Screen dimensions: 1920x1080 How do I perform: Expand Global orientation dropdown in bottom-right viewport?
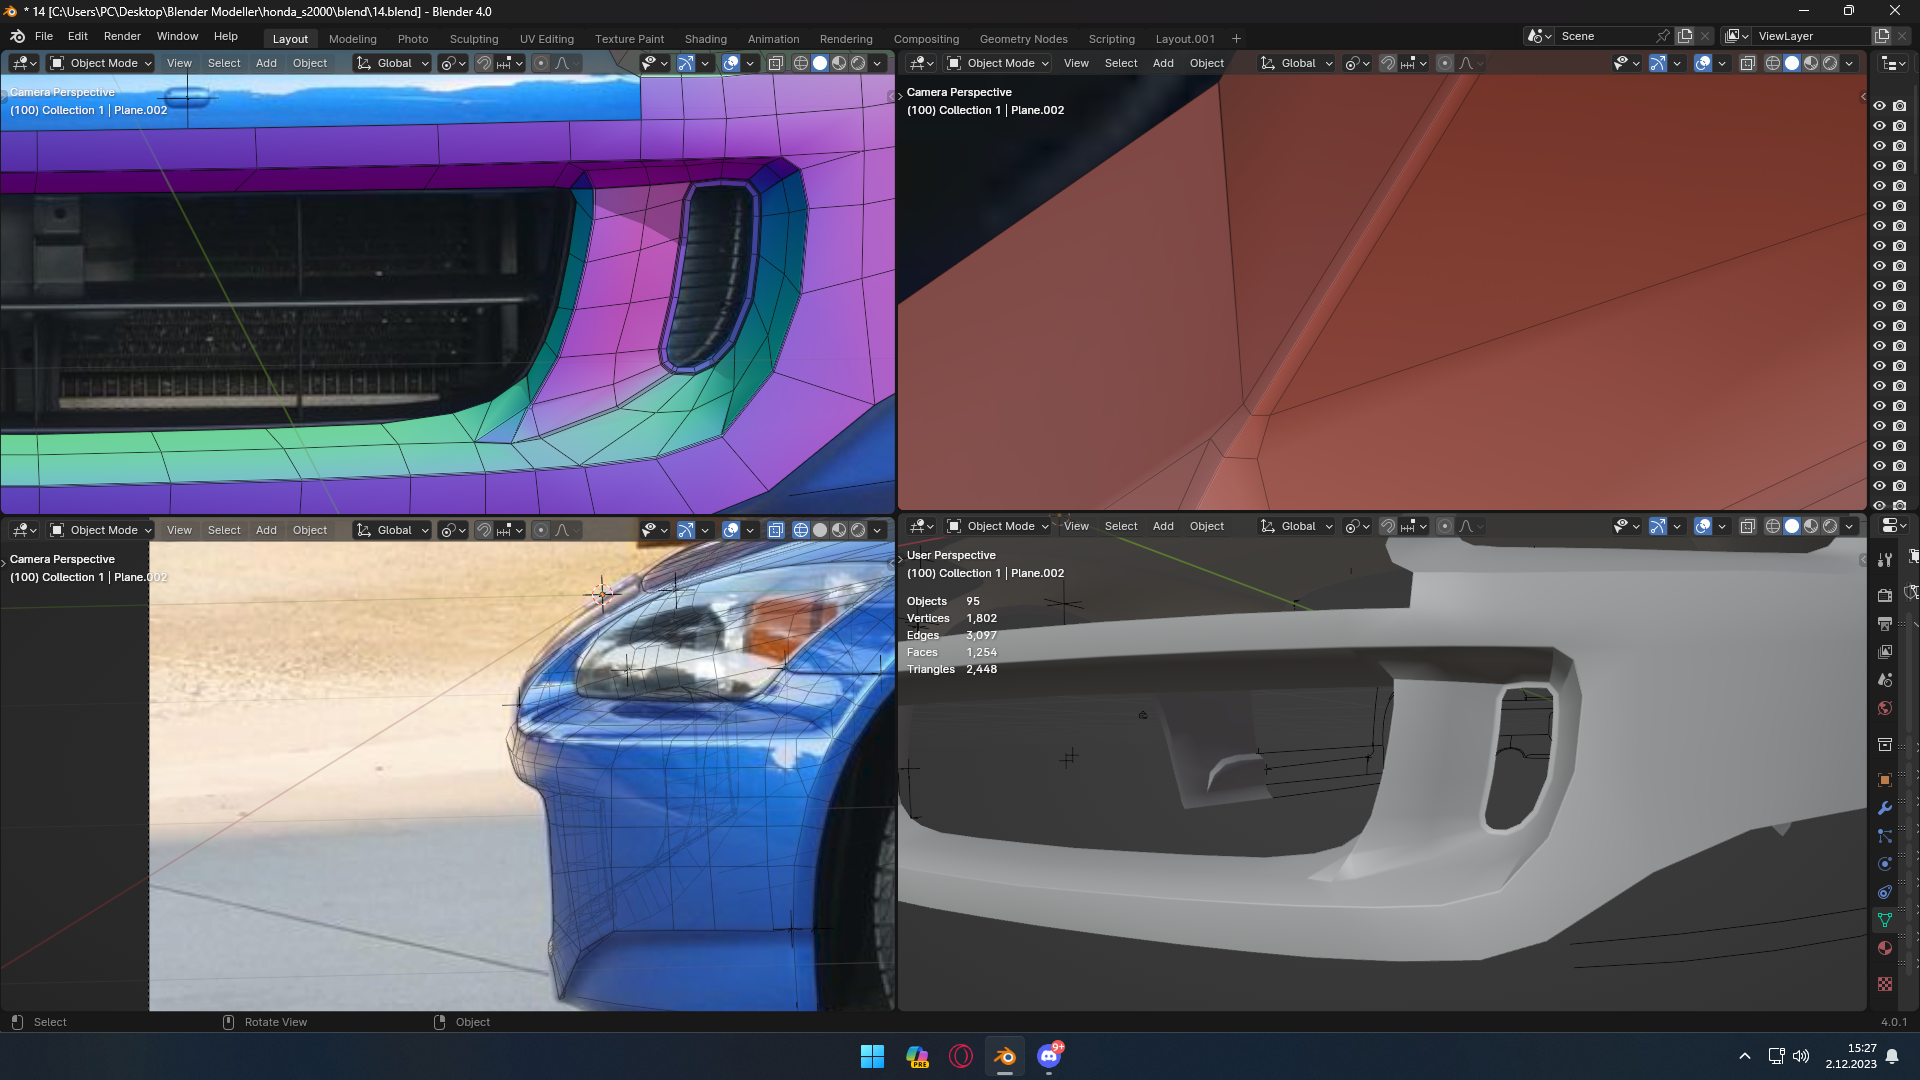(1297, 526)
